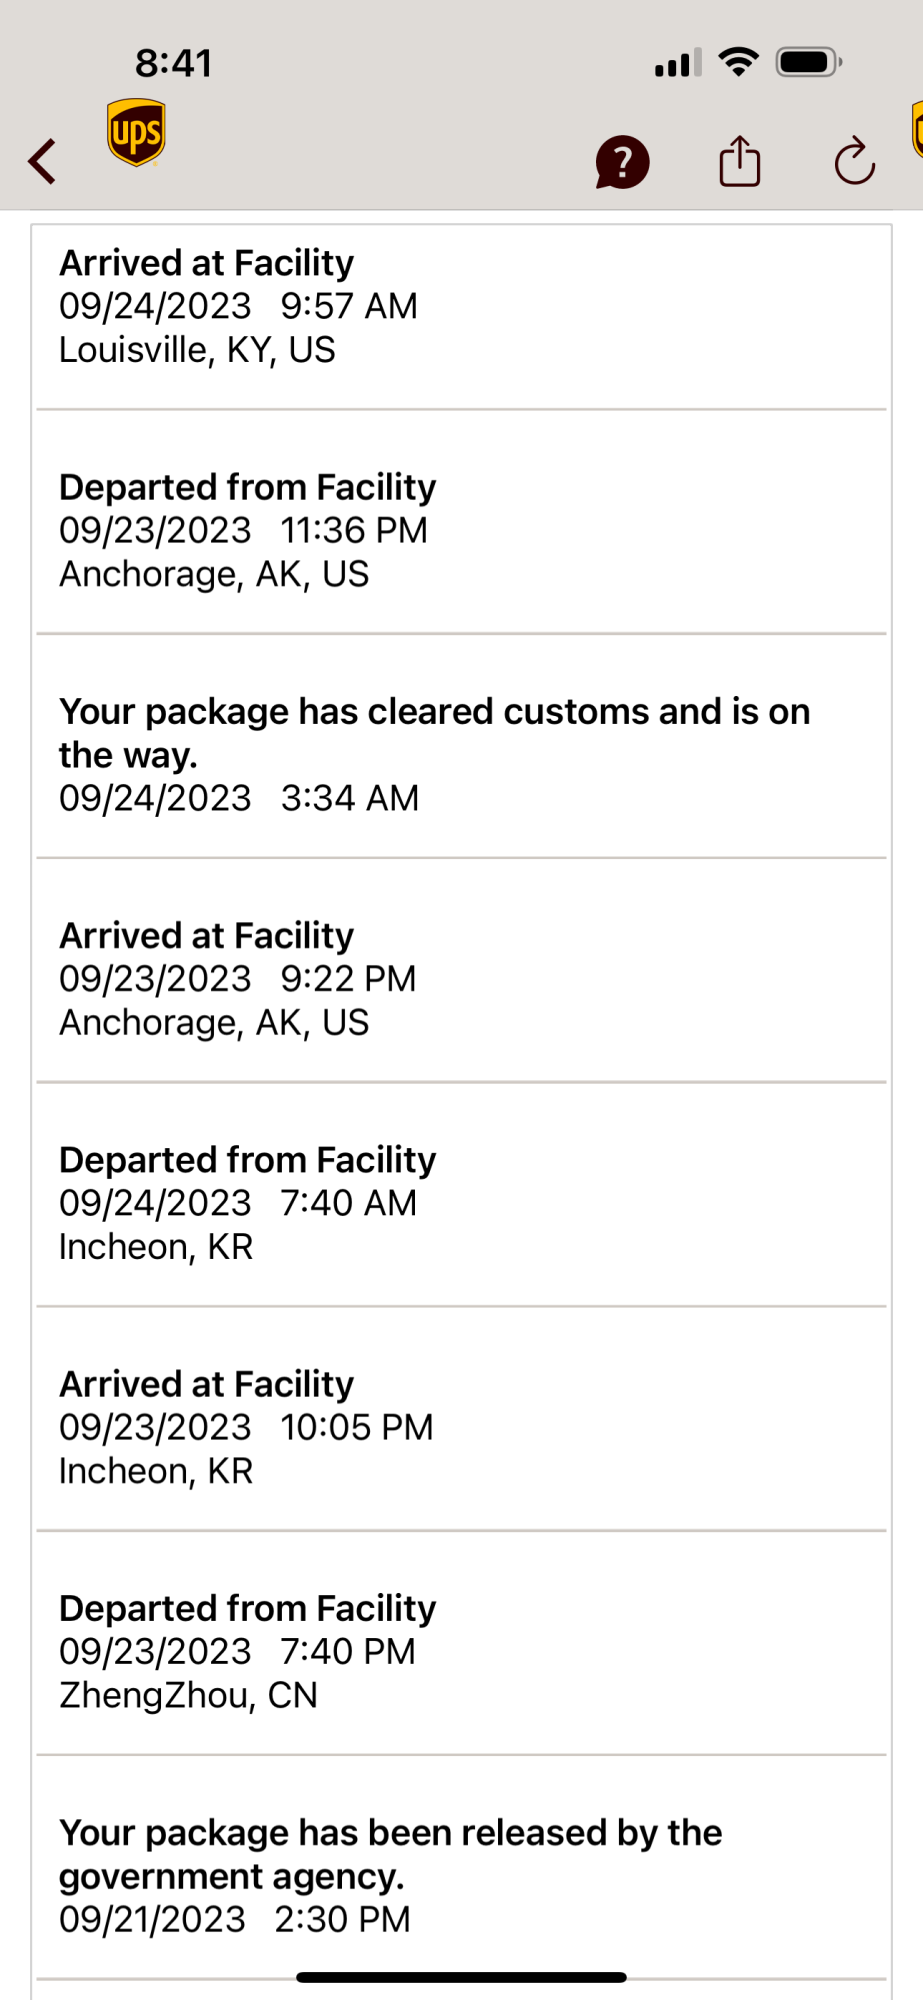923x2000 pixels.
Task: Tap the Wi-Fi status icon
Action: click(739, 63)
